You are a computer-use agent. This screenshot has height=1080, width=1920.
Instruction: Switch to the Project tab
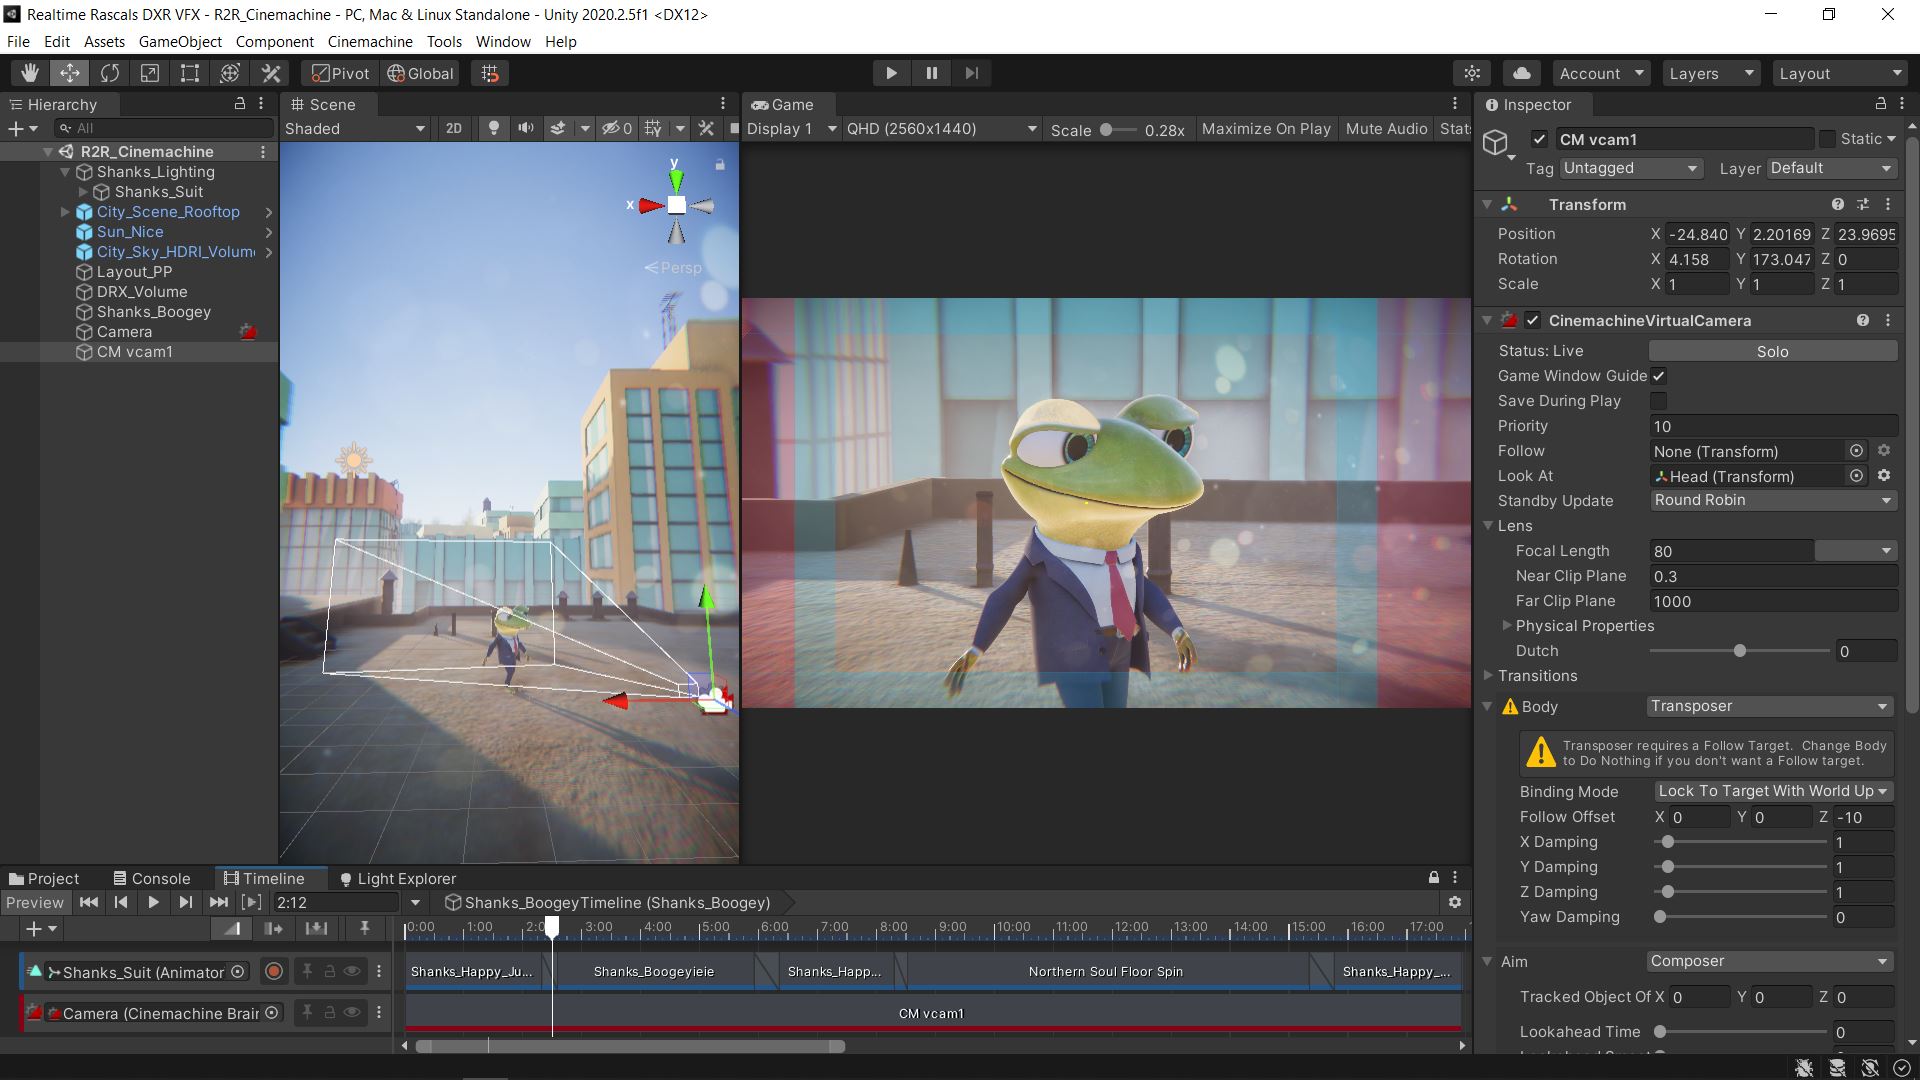(44, 878)
